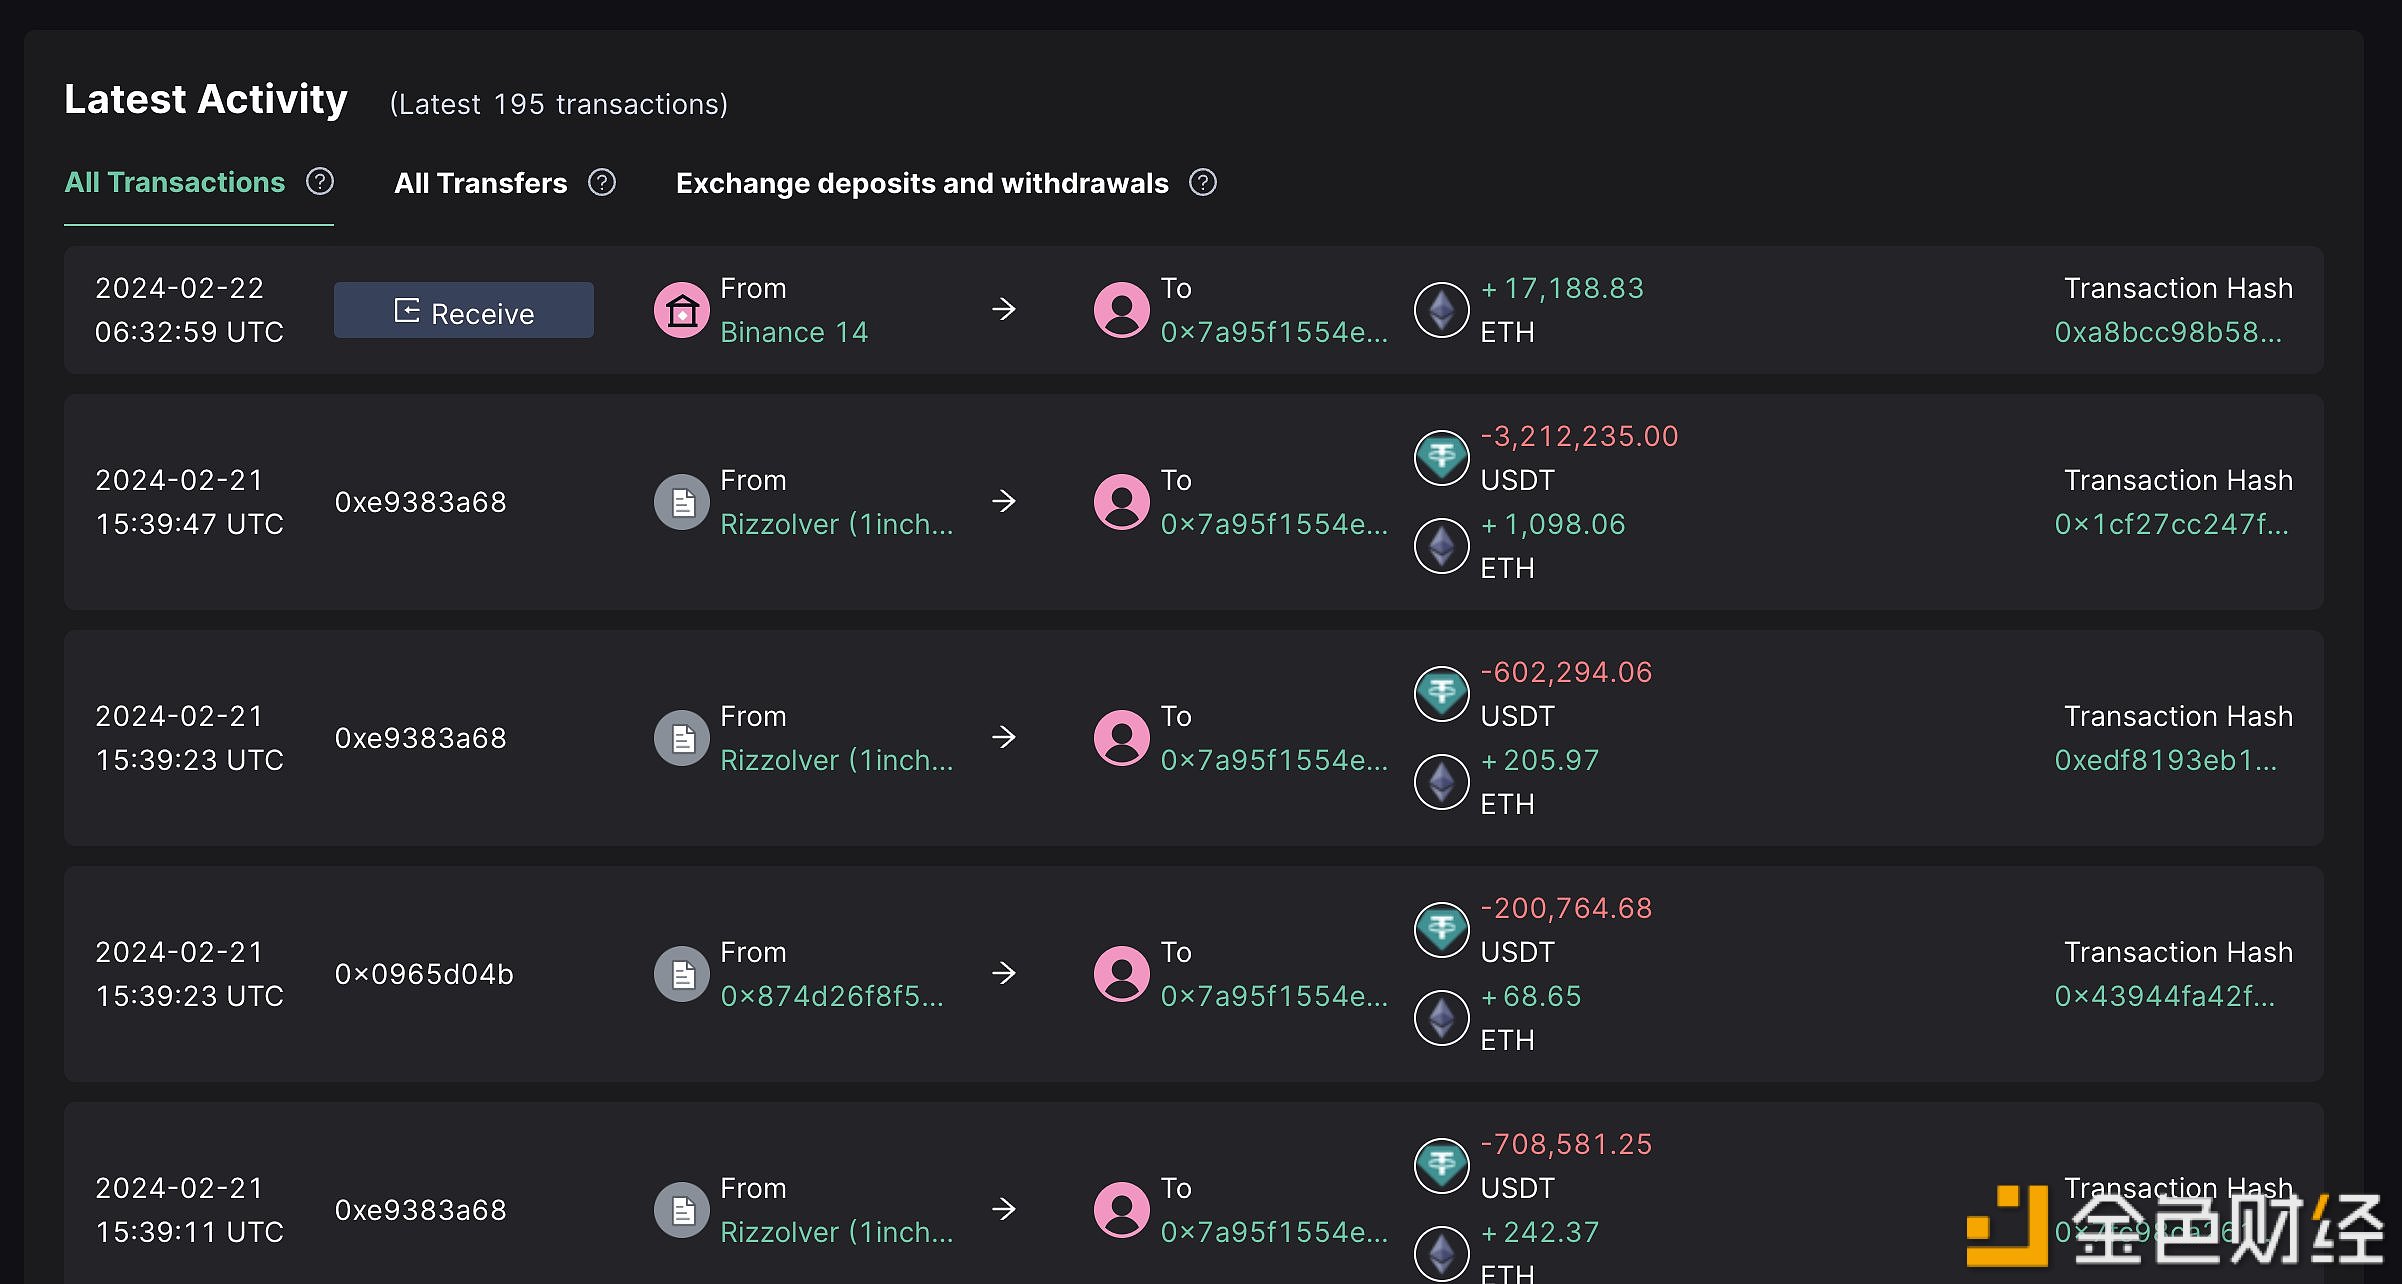Open sender address 0x874d26f8f5 link
This screenshot has width=2402, height=1284.
point(831,996)
